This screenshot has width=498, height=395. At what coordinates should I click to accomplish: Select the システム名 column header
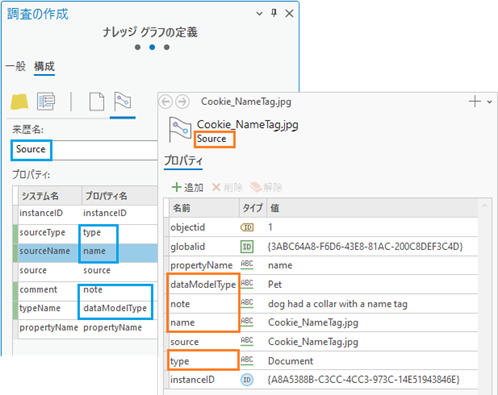(x=49, y=196)
